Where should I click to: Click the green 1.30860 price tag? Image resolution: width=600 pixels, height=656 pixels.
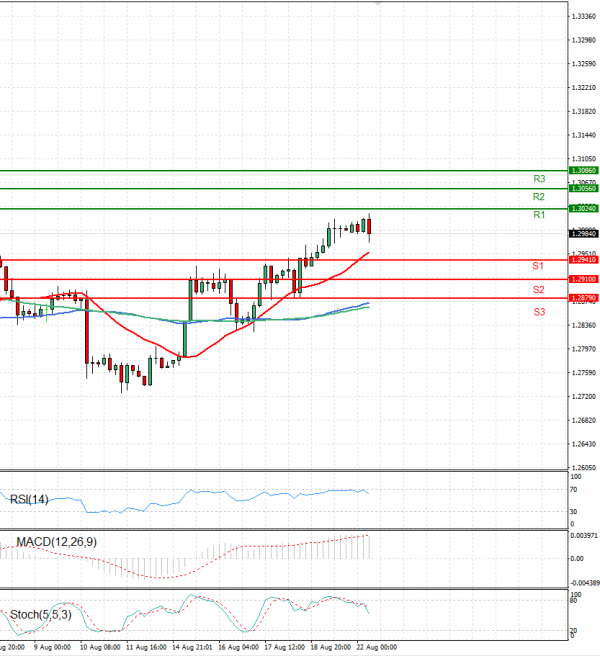583,171
